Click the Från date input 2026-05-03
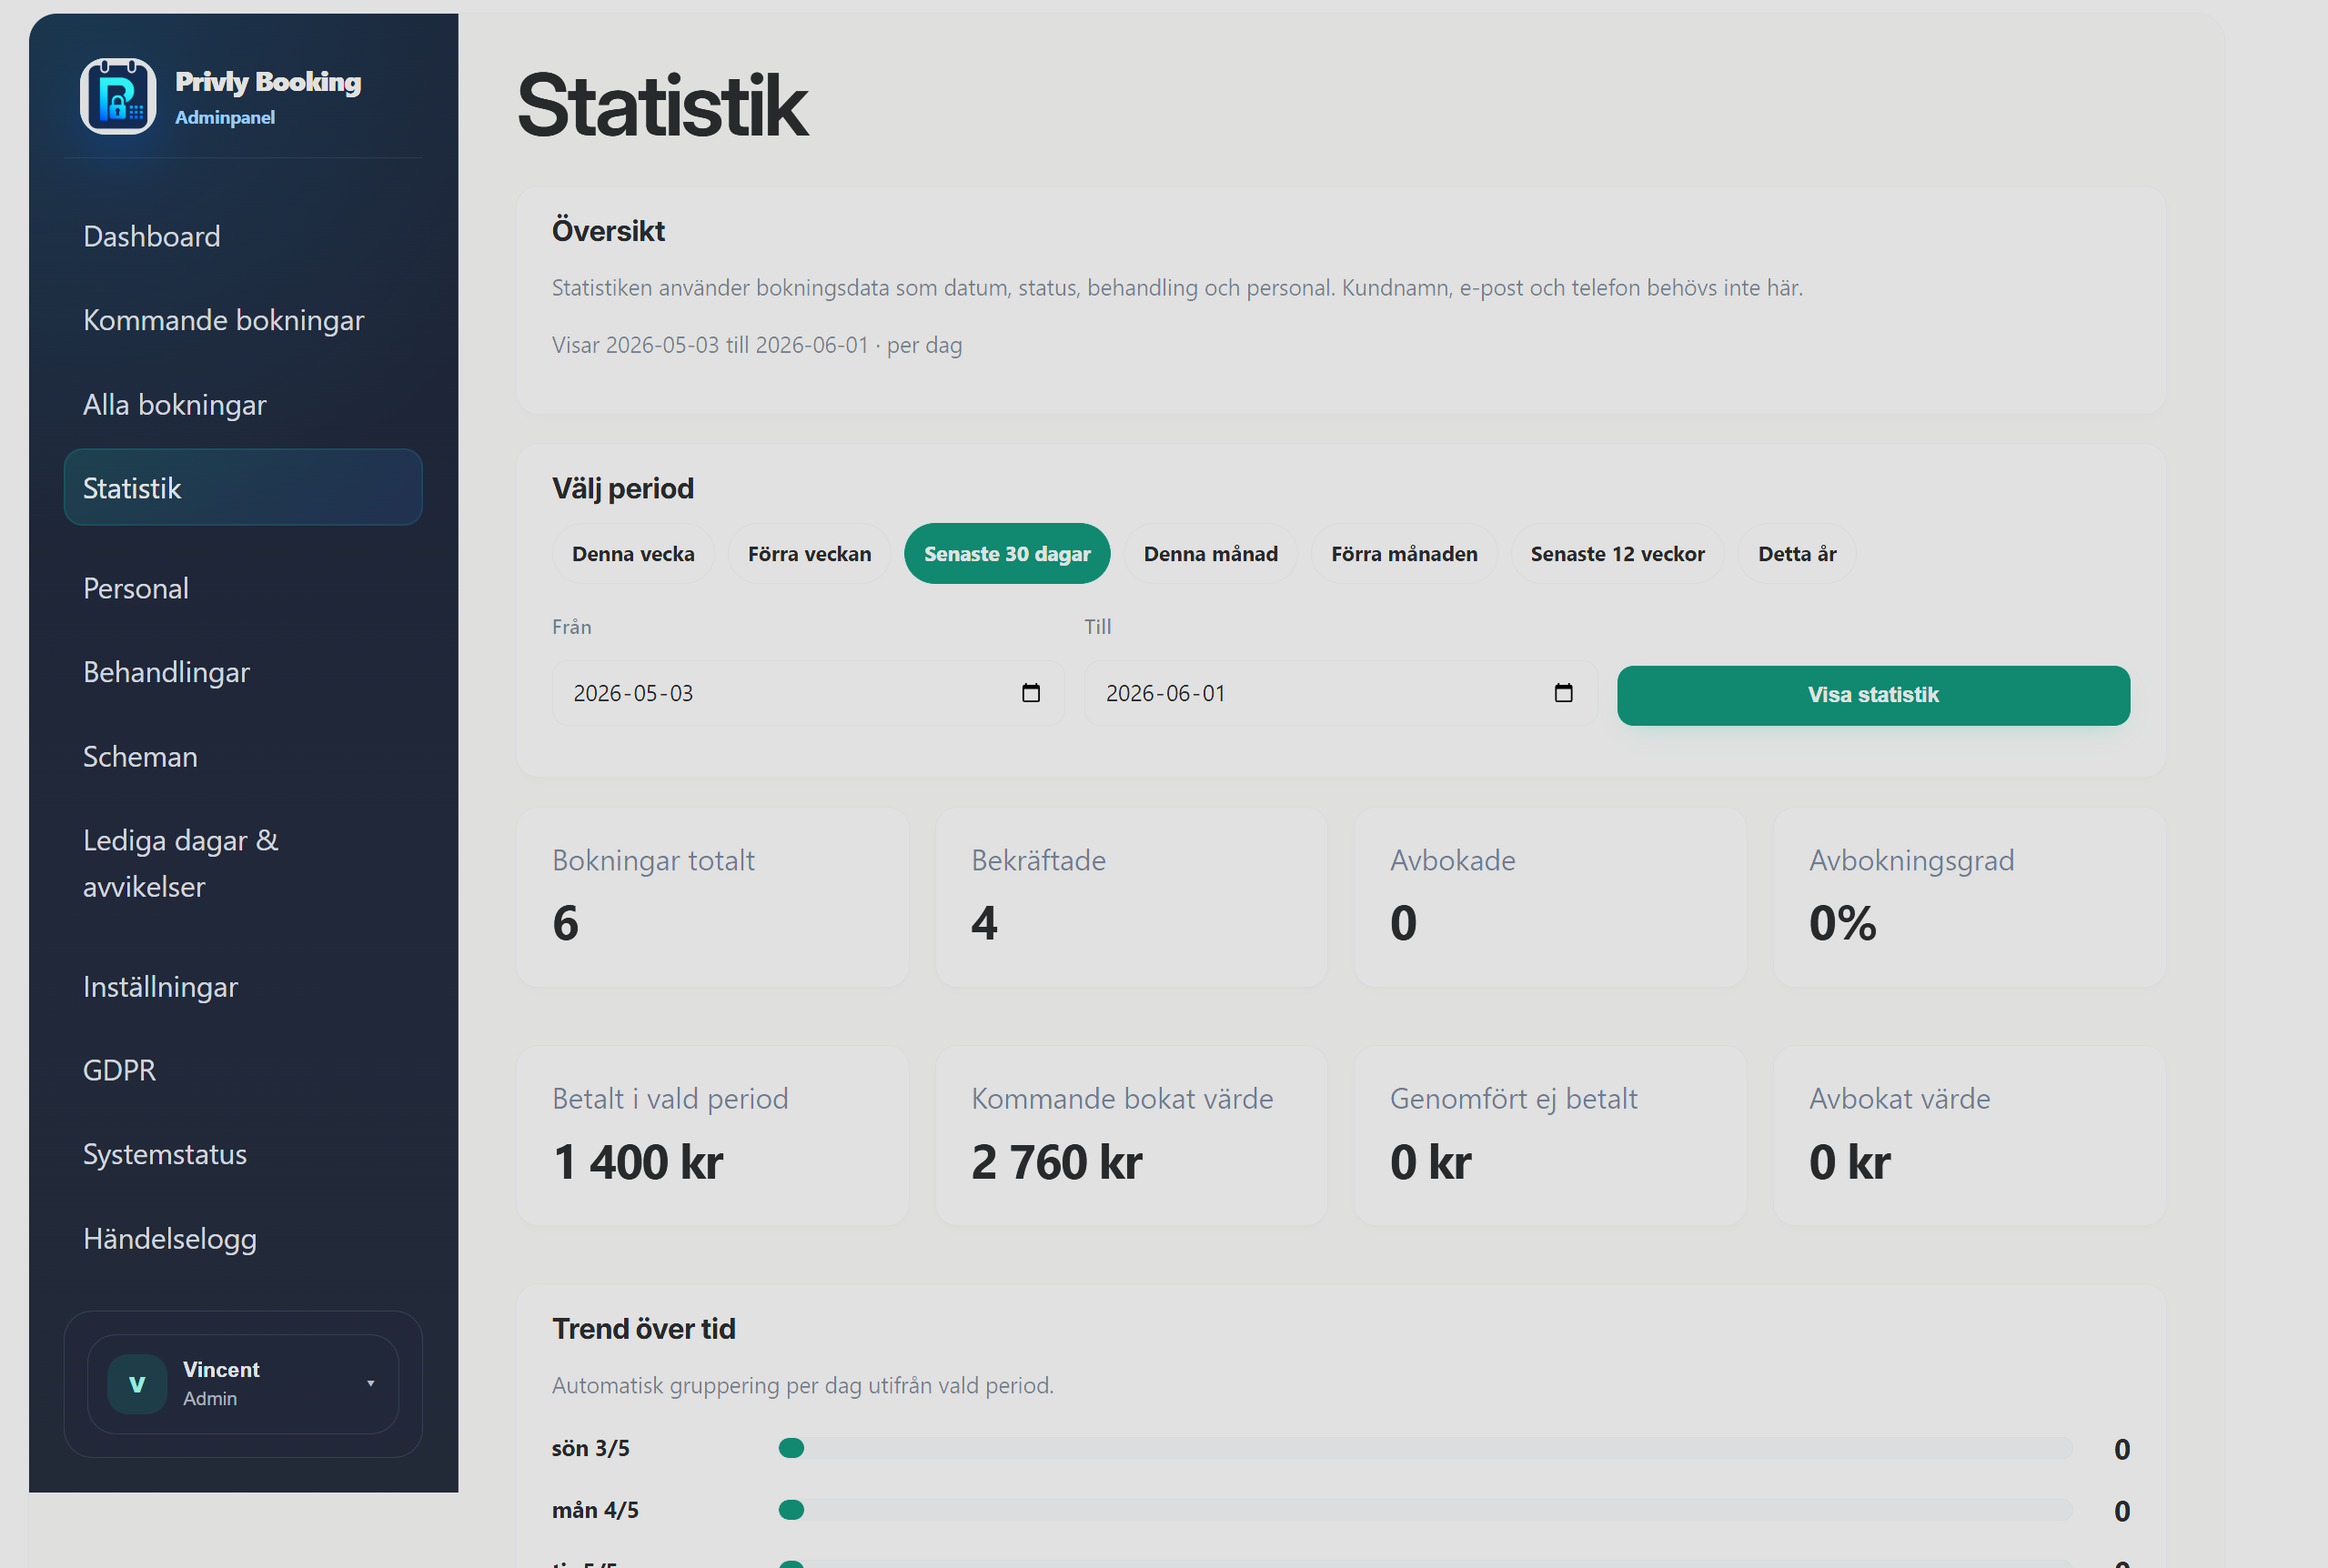Image resolution: width=2328 pixels, height=1568 pixels. pos(808,693)
